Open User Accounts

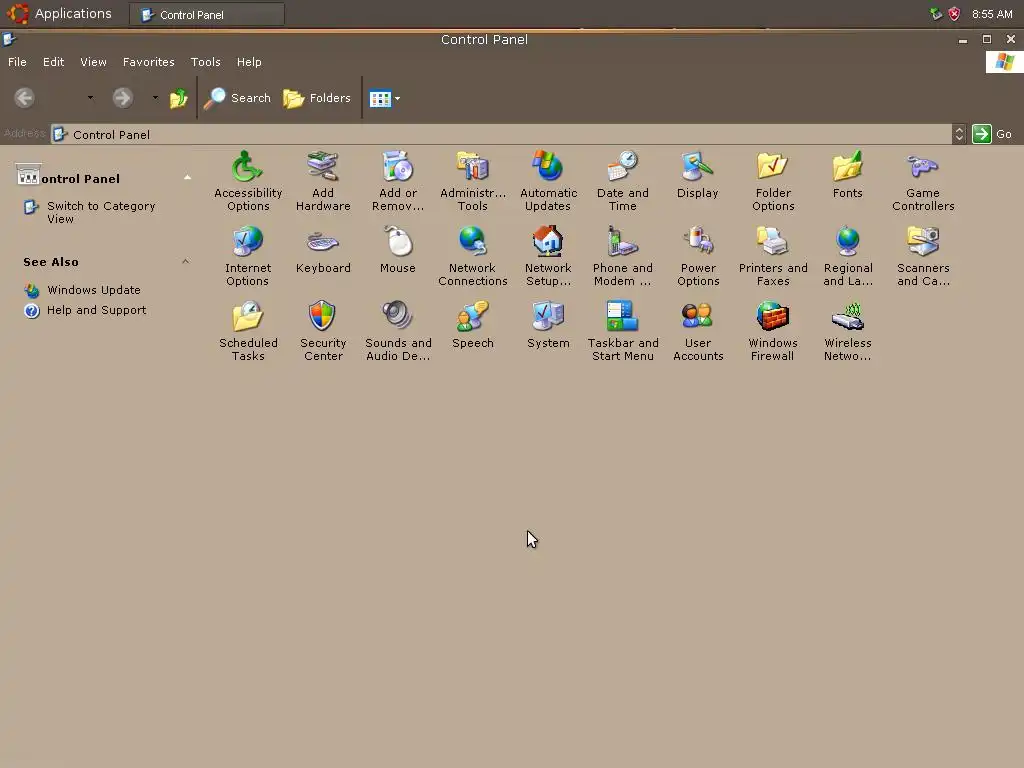[x=697, y=331]
